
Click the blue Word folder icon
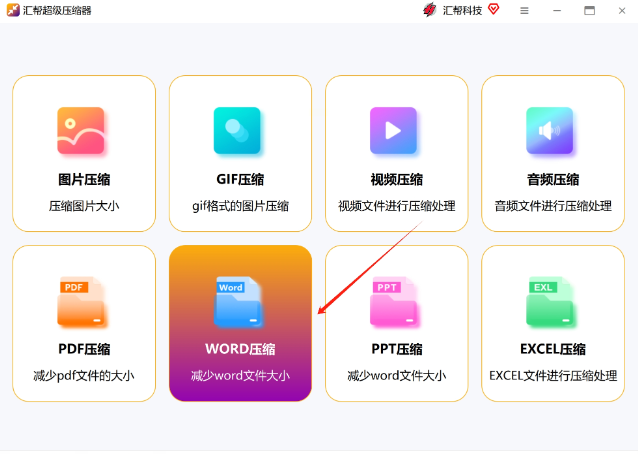coord(238,301)
